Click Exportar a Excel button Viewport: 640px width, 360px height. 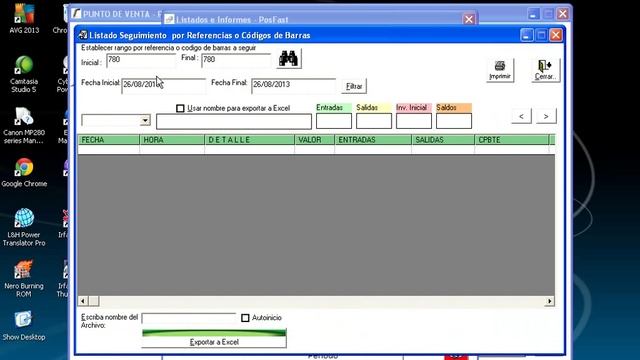click(214, 342)
